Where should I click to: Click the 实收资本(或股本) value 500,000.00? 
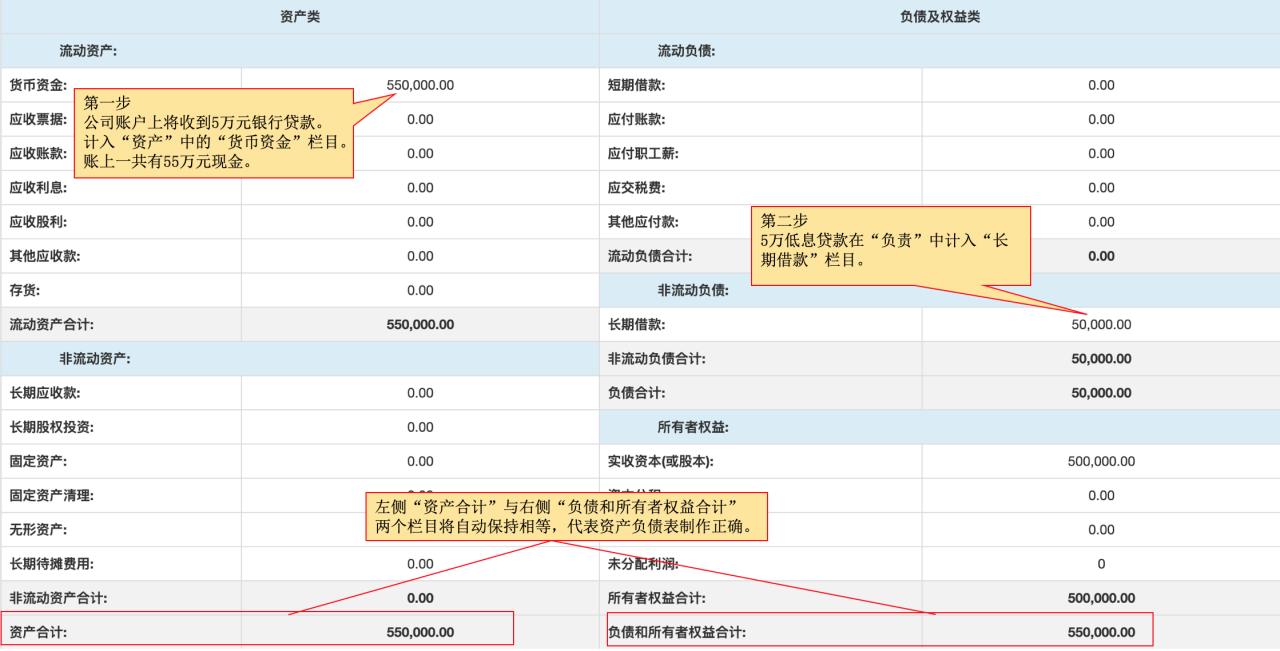point(1101,461)
